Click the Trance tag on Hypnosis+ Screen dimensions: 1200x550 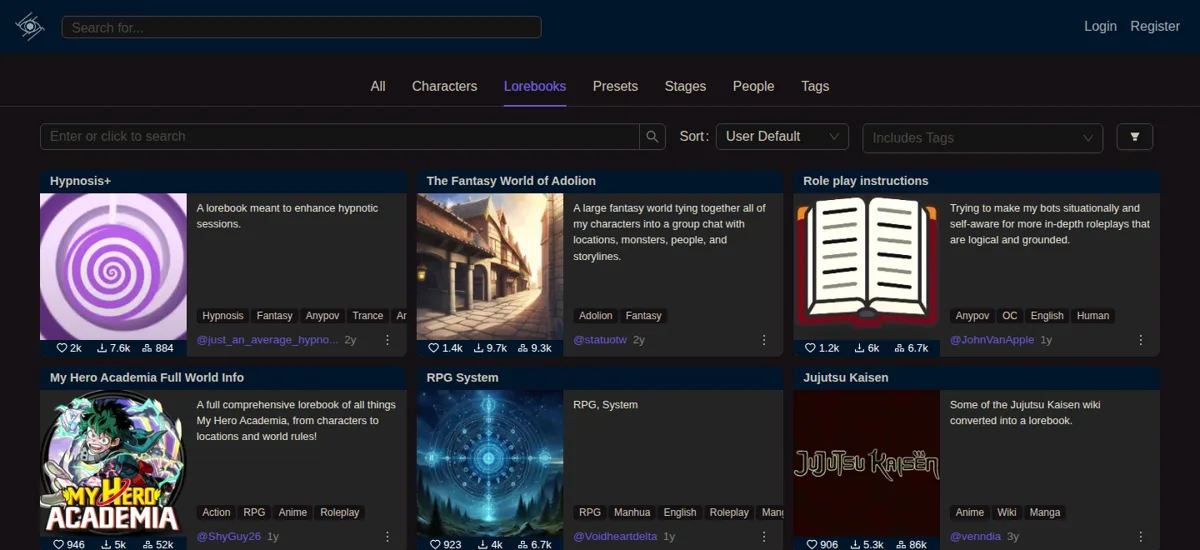point(368,316)
